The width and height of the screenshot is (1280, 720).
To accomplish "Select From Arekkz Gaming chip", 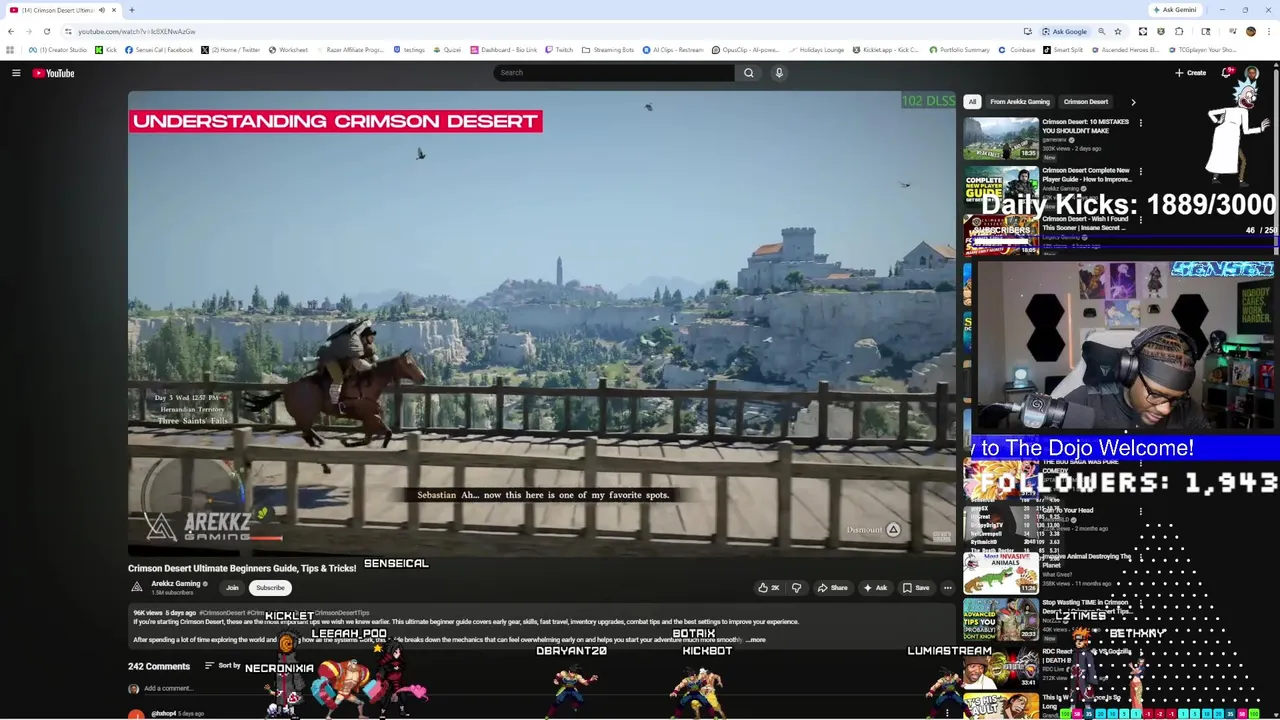I will click(1020, 102).
